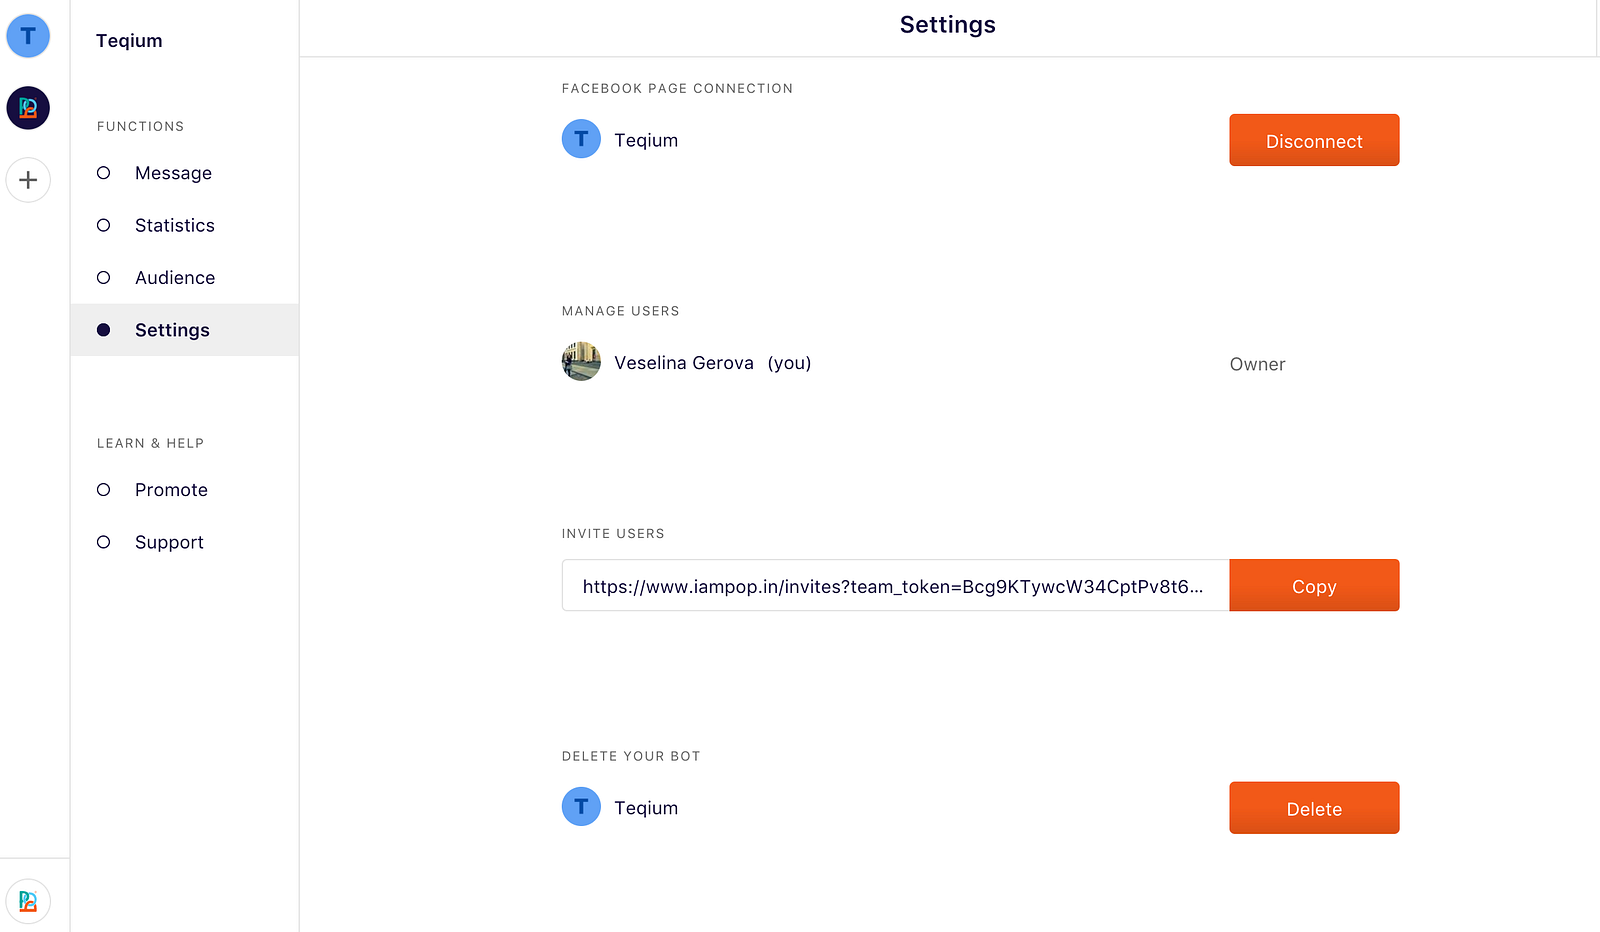
Task: Click the Teqium avatar under Delete Your Bot
Action: click(581, 807)
